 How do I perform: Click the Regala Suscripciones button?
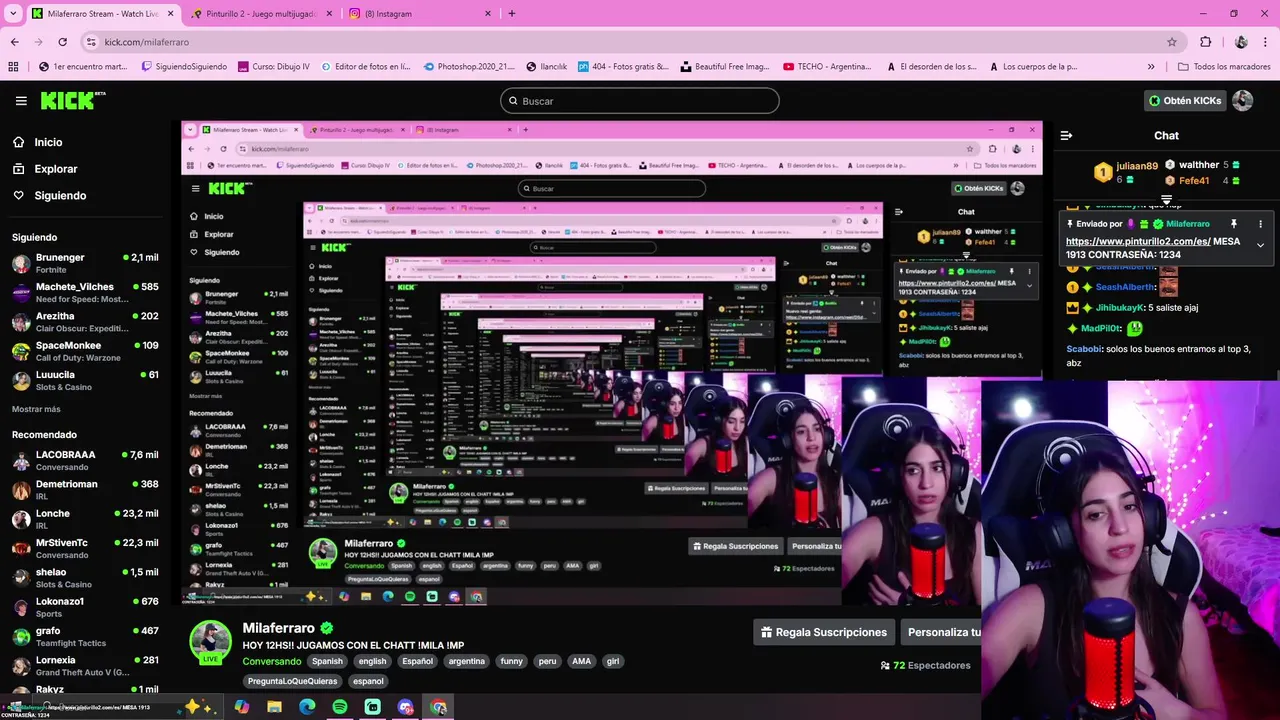tap(824, 632)
